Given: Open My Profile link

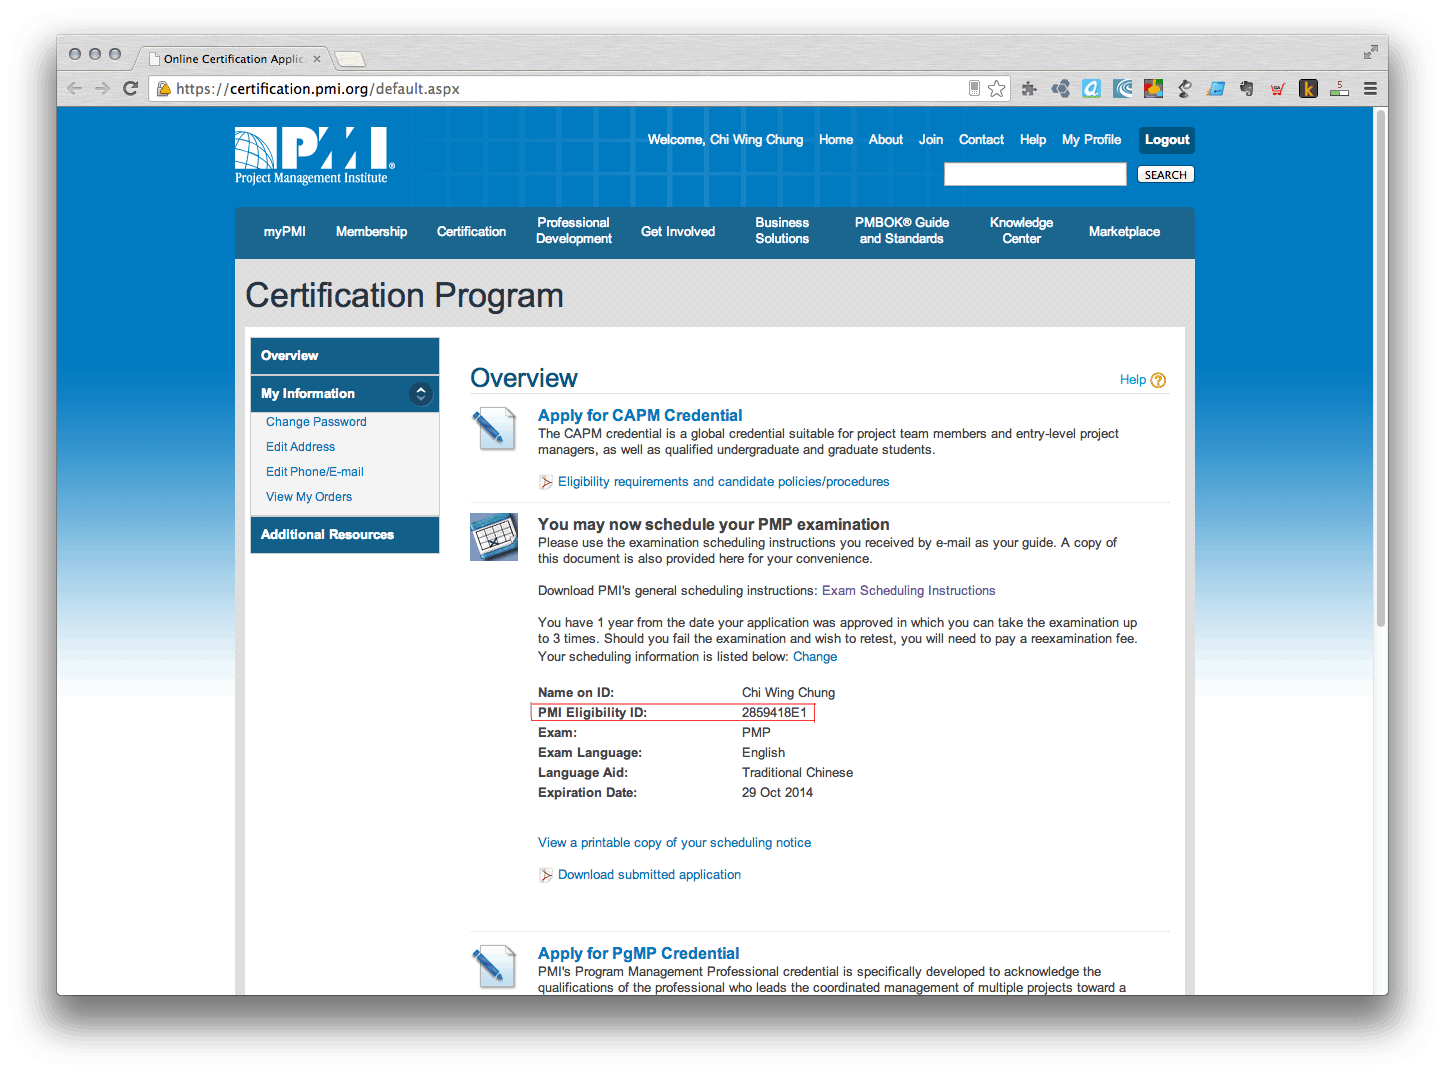Looking at the screenshot, I should 1091,140.
